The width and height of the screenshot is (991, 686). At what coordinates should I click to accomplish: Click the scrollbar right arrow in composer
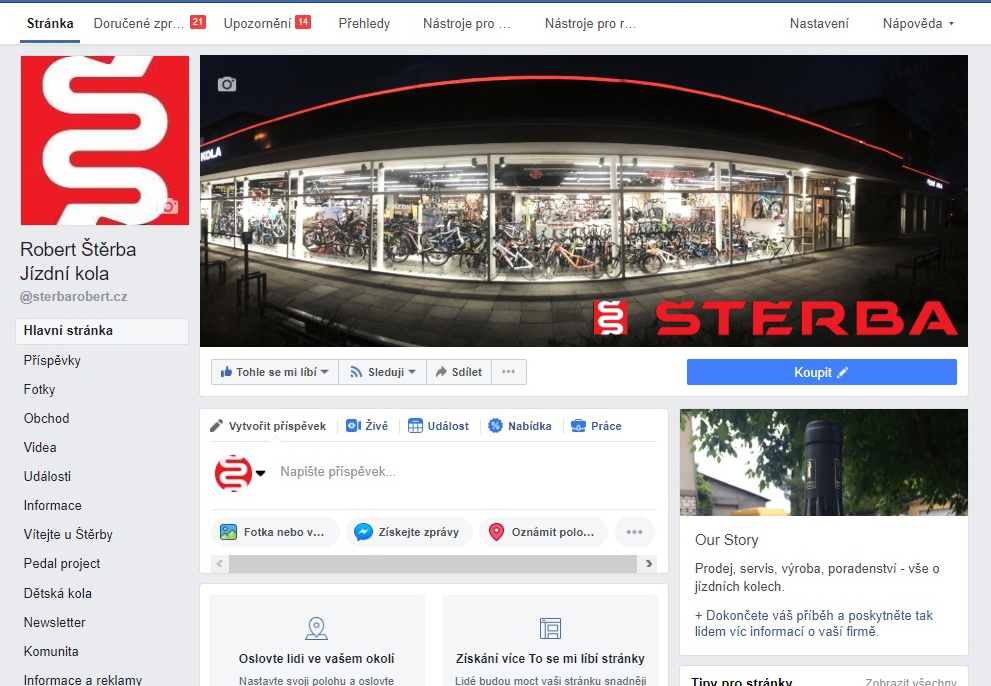[648, 564]
